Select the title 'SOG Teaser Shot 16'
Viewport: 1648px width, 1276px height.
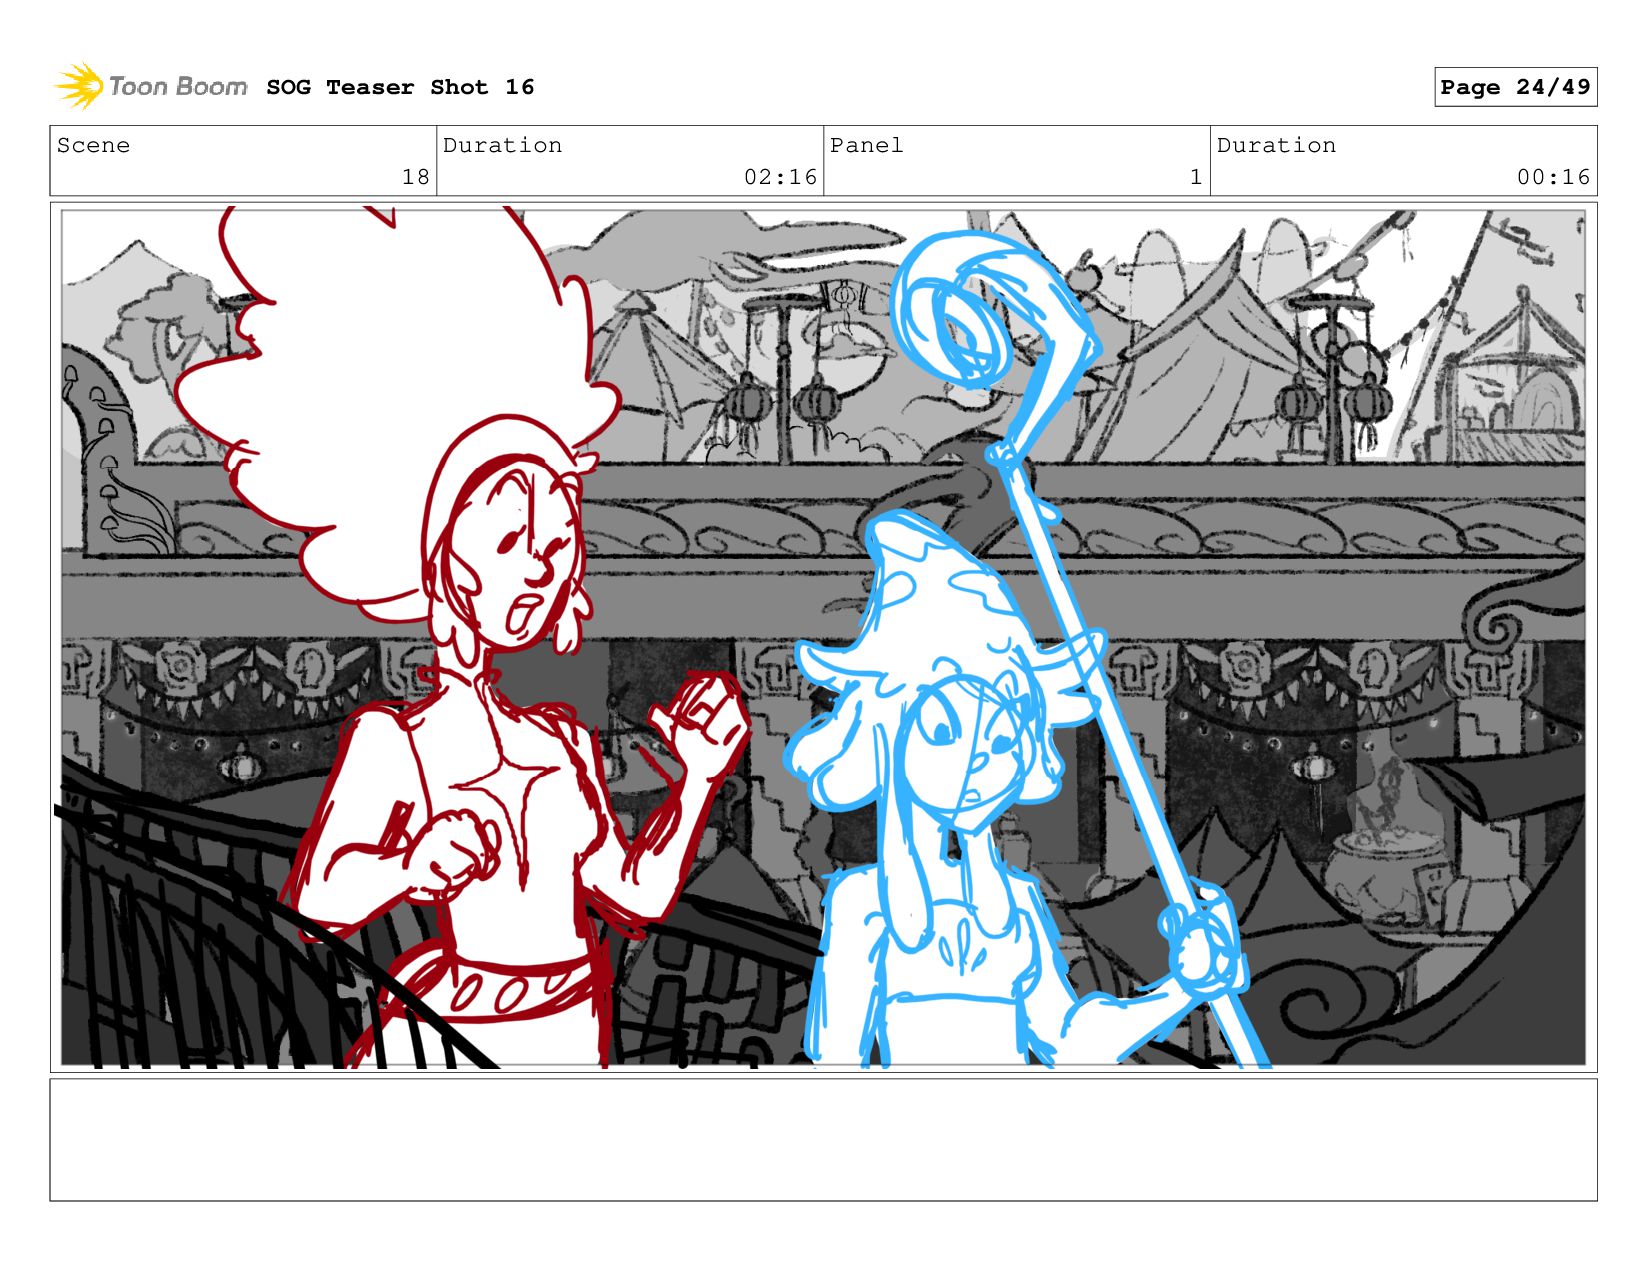400,87
